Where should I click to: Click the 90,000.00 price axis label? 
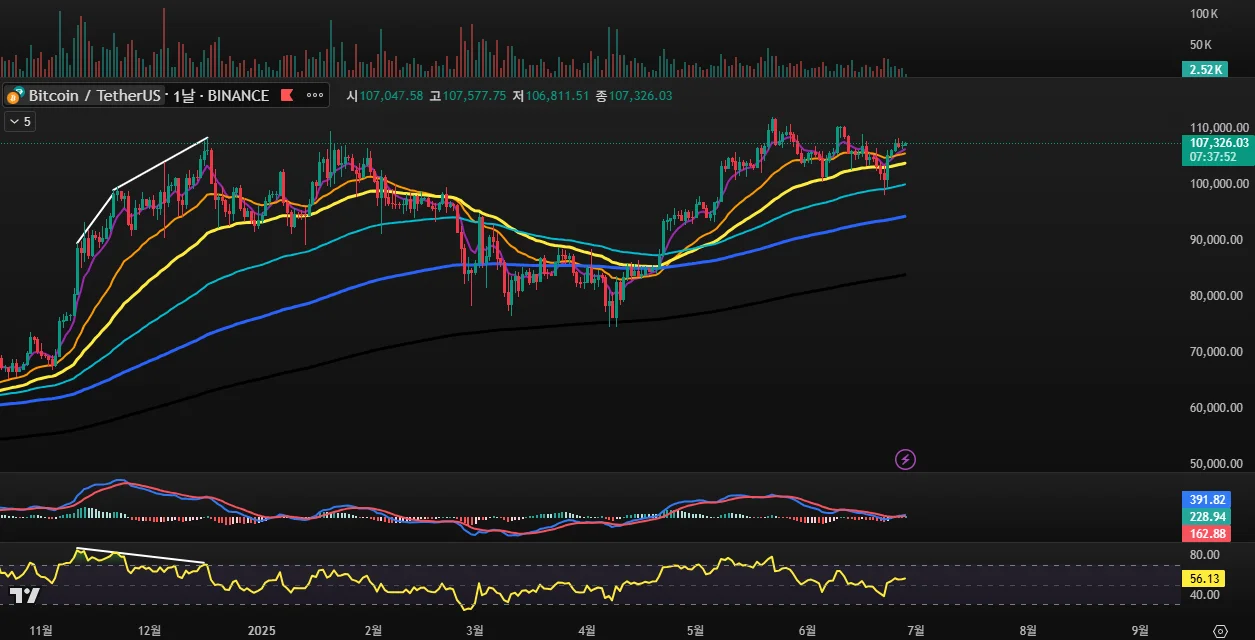[1218, 240]
